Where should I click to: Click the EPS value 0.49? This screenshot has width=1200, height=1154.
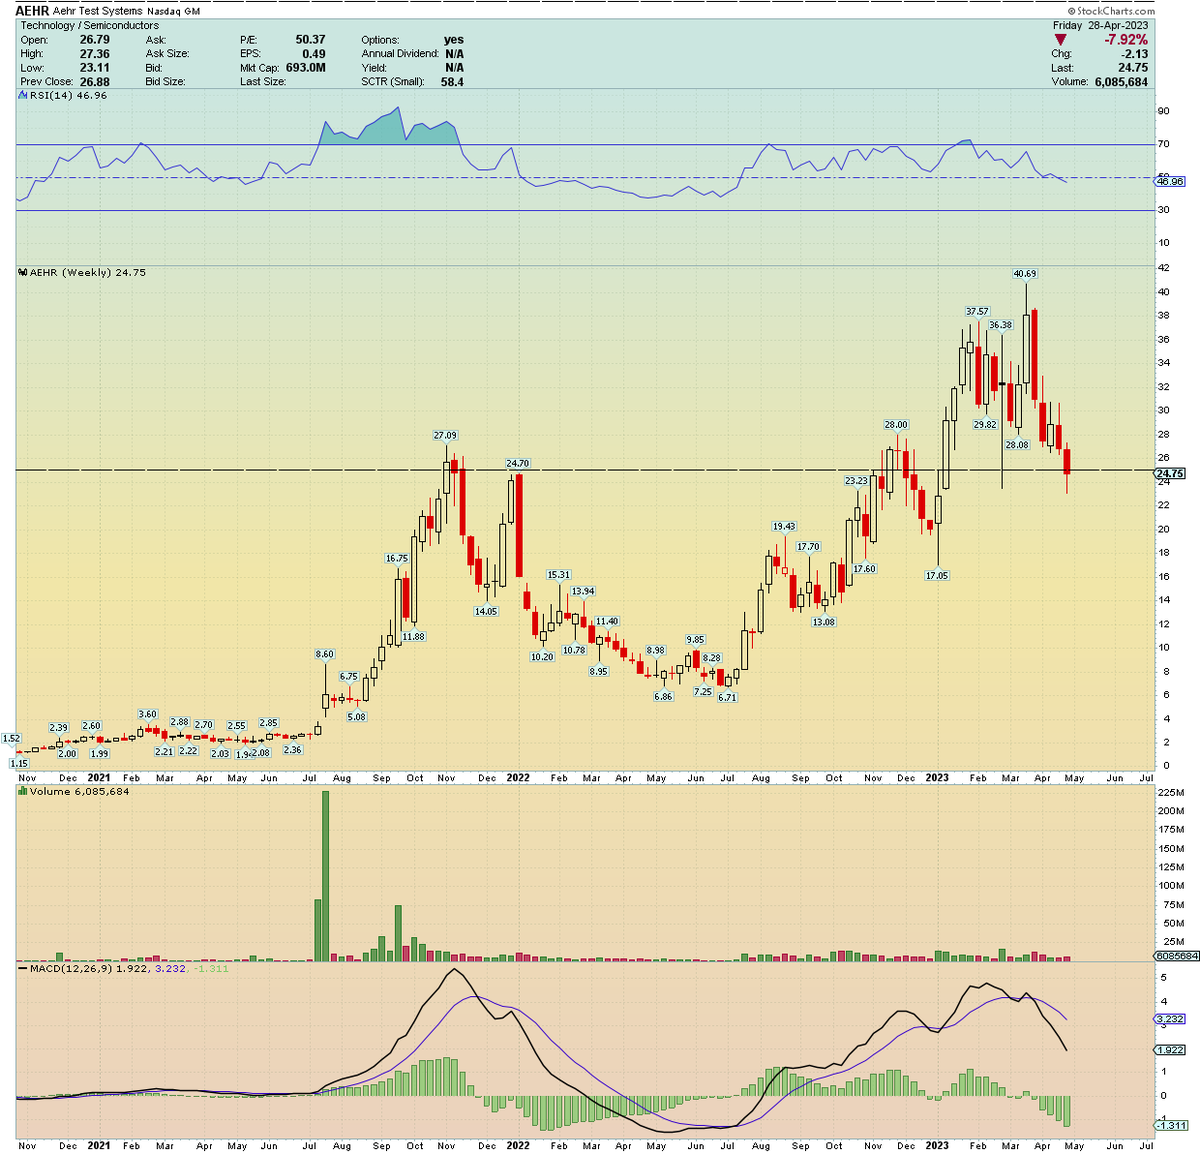click(x=314, y=54)
